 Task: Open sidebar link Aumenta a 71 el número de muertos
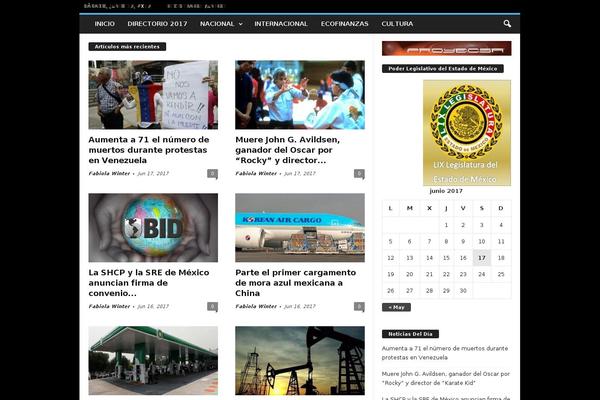[445, 353]
